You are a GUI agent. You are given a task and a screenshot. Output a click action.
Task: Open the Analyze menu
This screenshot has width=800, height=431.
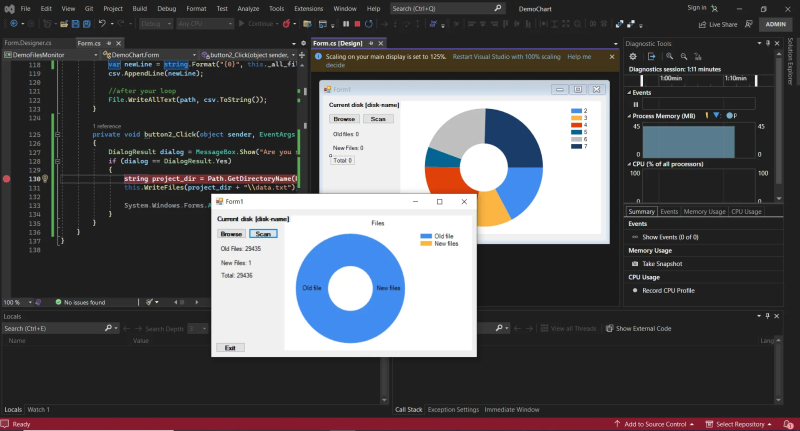(247, 9)
